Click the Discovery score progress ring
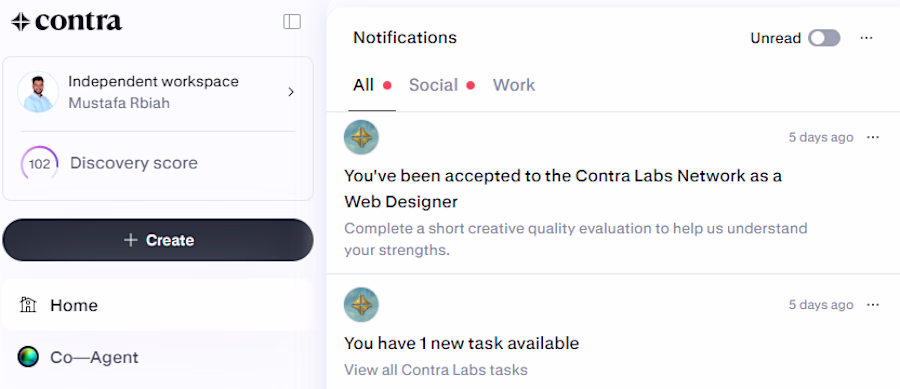This screenshot has height=389, width=900. pyautogui.click(x=39, y=164)
